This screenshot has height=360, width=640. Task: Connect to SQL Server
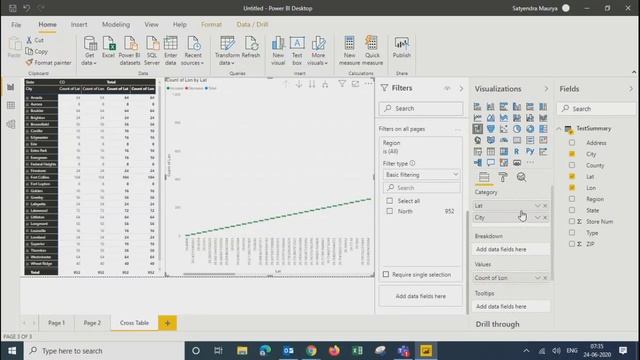[152, 51]
